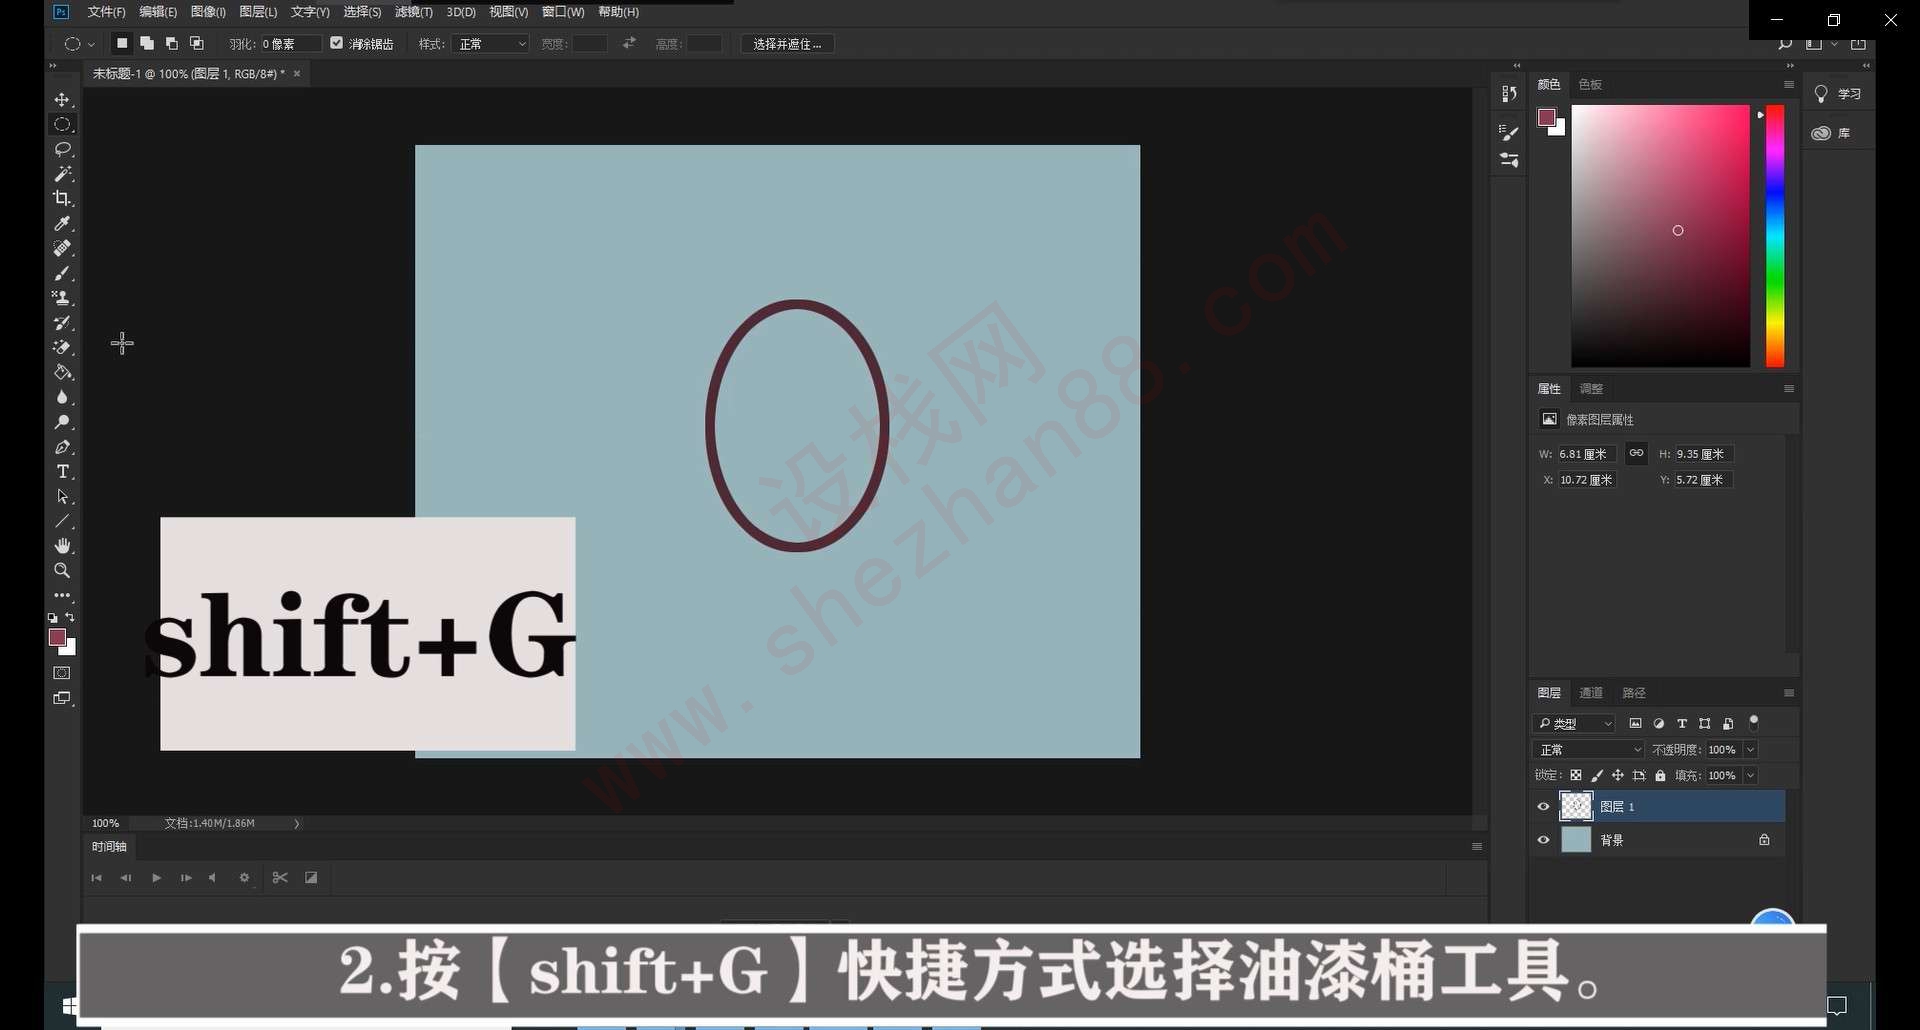This screenshot has width=1920, height=1030.
Task: Open the 库 libraries panel
Action: pos(1832,133)
